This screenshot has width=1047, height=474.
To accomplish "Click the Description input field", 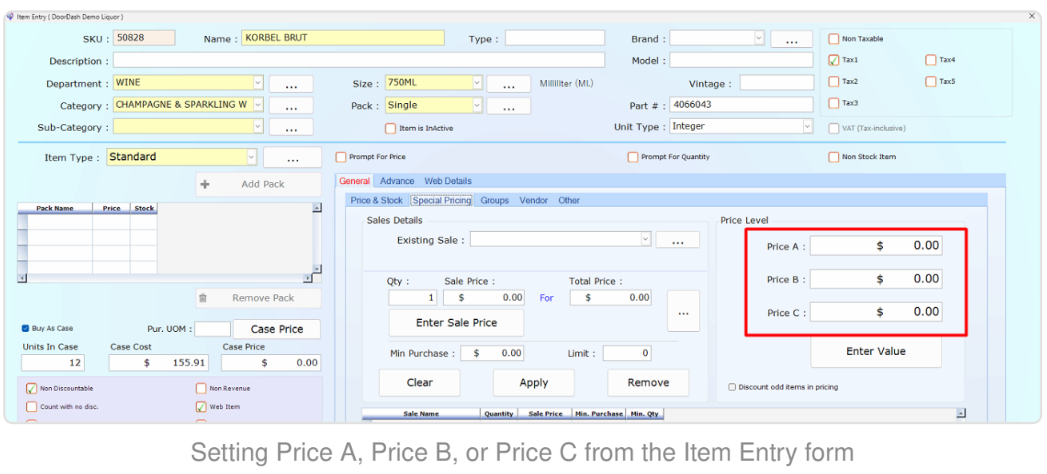I will [x=359, y=60].
